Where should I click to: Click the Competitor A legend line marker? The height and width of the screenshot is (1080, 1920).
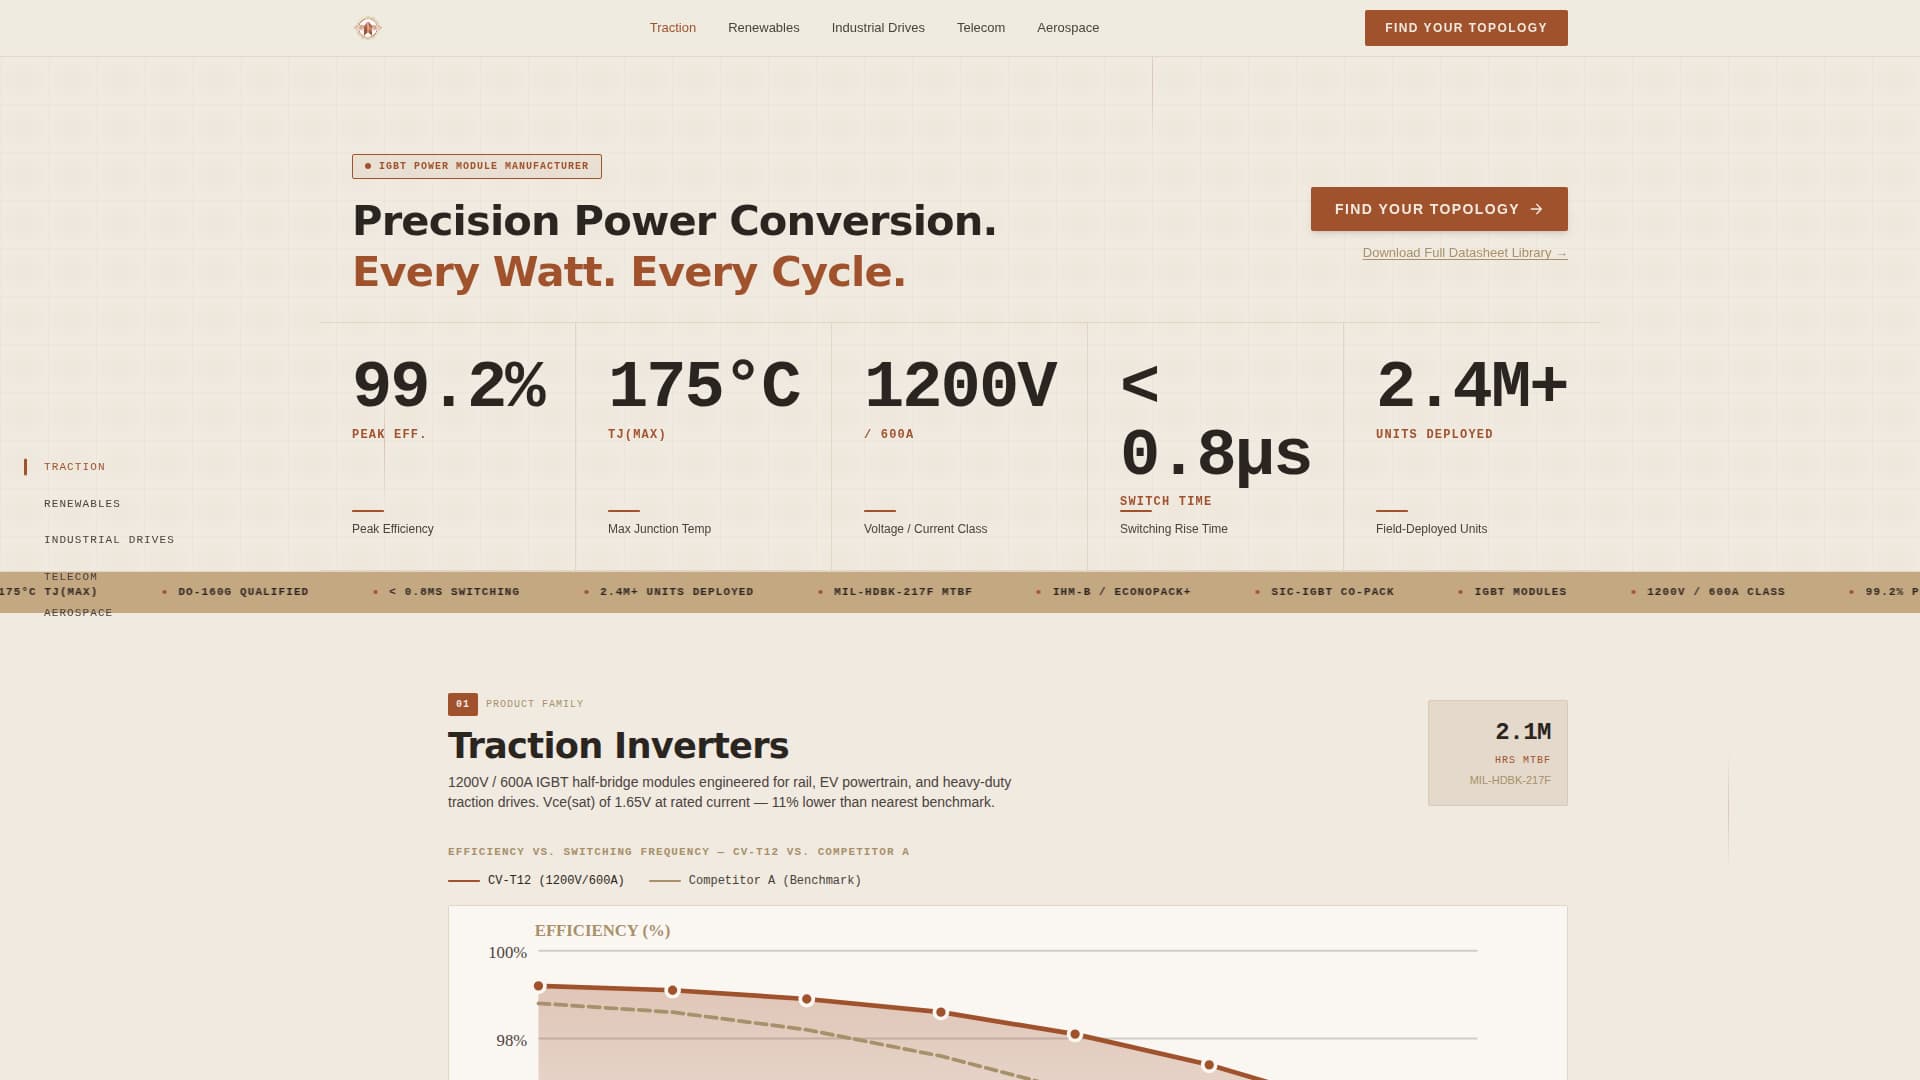click(x=664, y=880)
